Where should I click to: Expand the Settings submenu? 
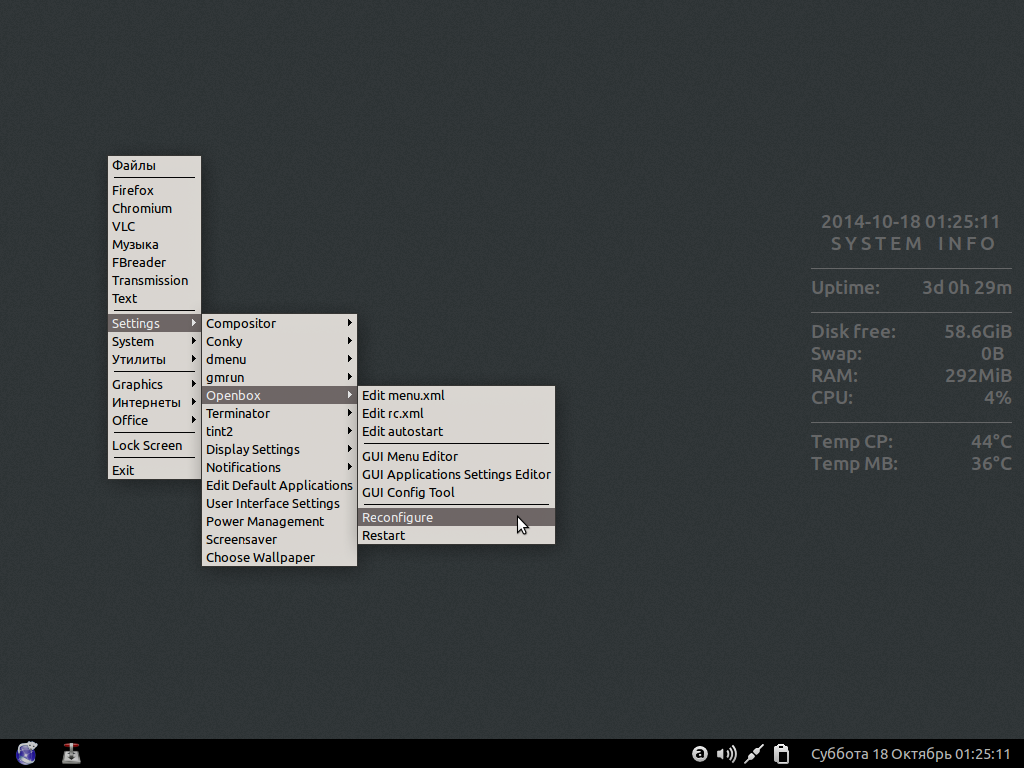coord(154,323)
